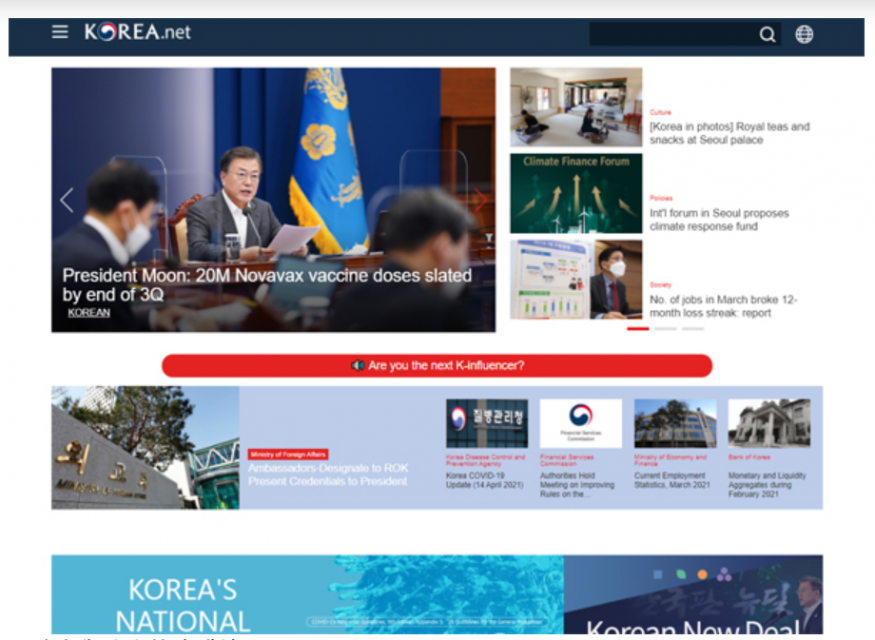
Task: Open No. of jobs in March article
Action: [x=723, y=306]
